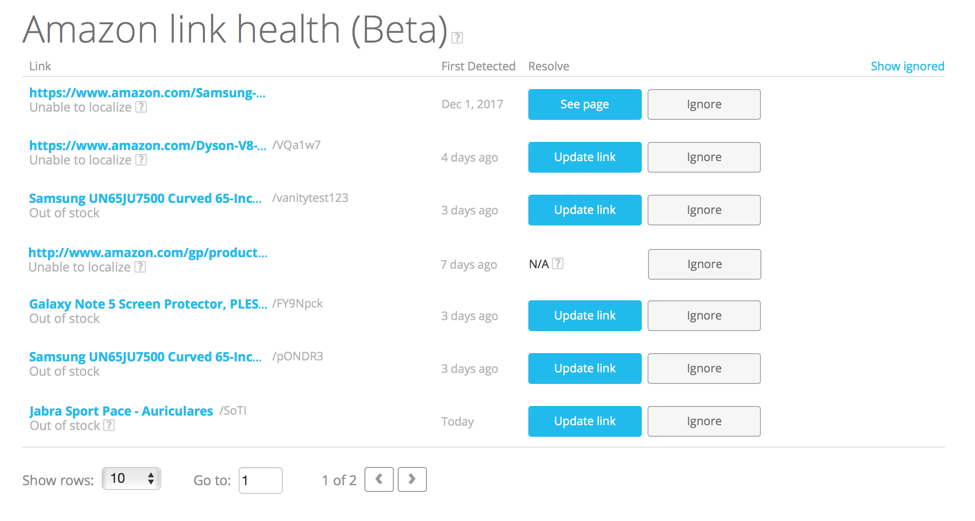Viewport: 975px width, 521px height.
Task: Click Show ignored link
Action: click(907, 66)
